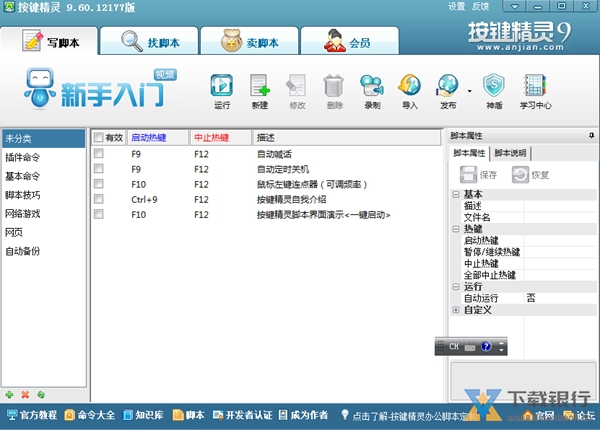Click the green refresh icon under category list
600x430 pixels.
coord(41,394)
